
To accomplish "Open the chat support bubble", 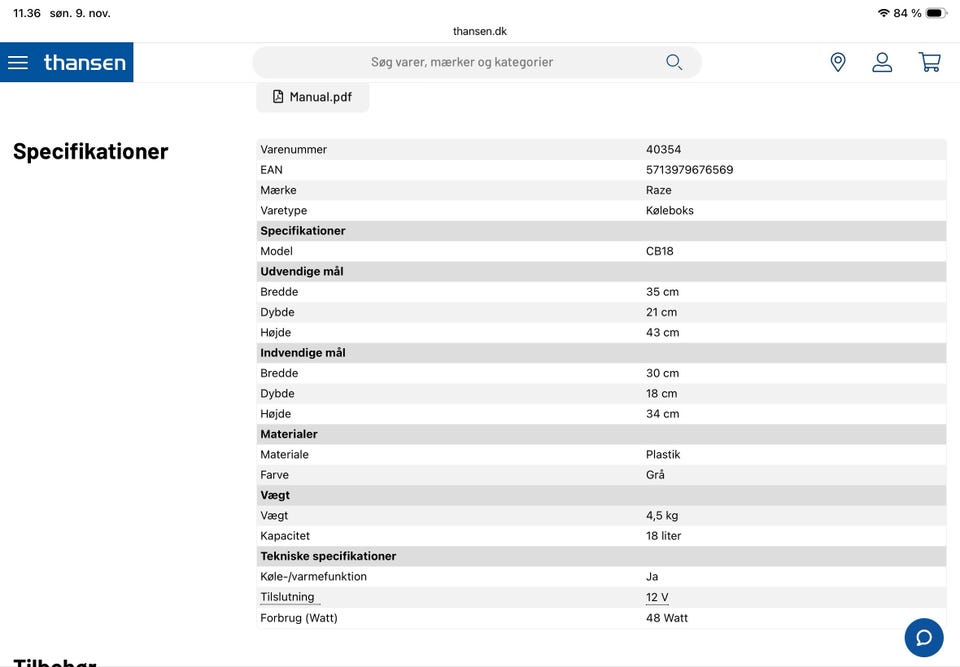I will click(924, 637).
